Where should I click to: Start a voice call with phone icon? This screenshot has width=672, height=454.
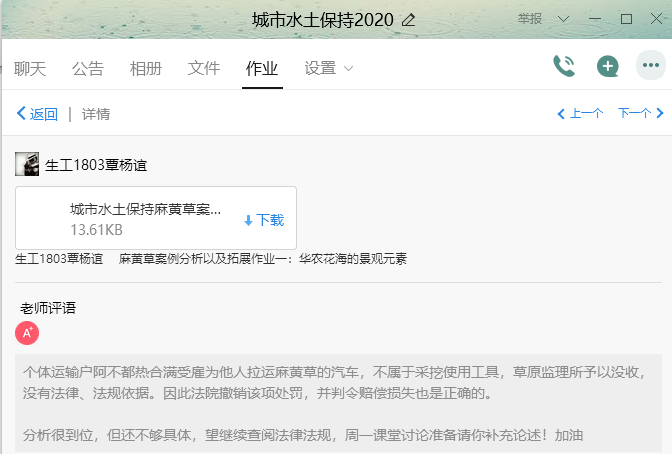564,67
